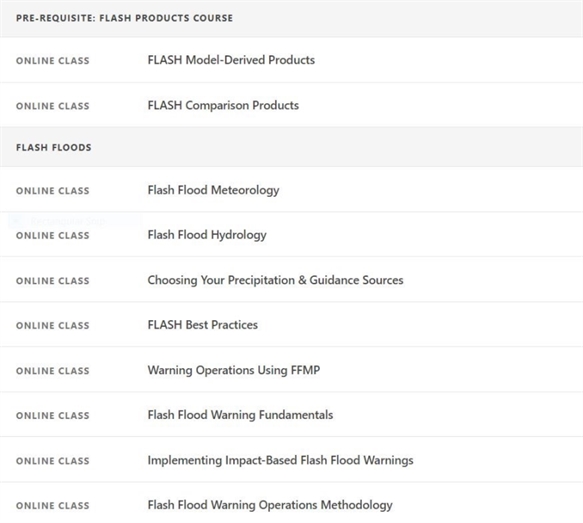Image resolution: width=583 pixels, height=523 pixels.
Task: Click Online Class label beside FLASH Best Practices
Action: [52, 325]
